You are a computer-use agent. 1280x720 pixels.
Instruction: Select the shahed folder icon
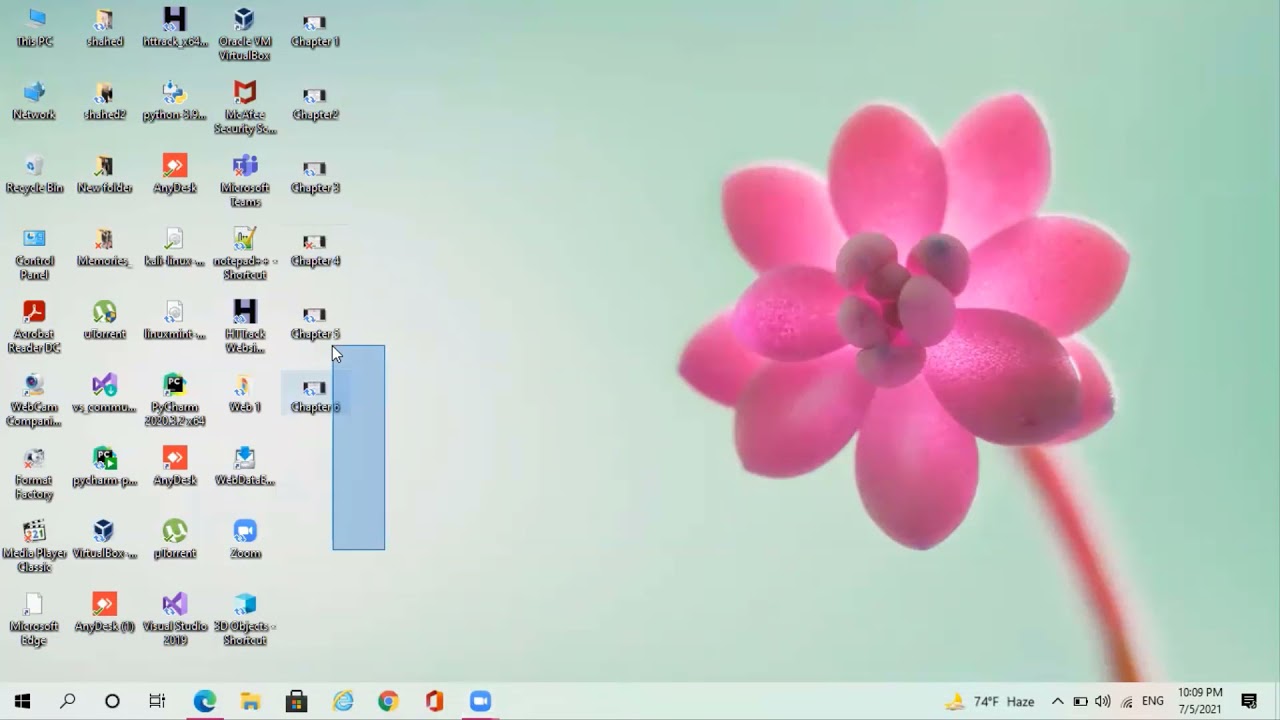click(x=104, y=28)
